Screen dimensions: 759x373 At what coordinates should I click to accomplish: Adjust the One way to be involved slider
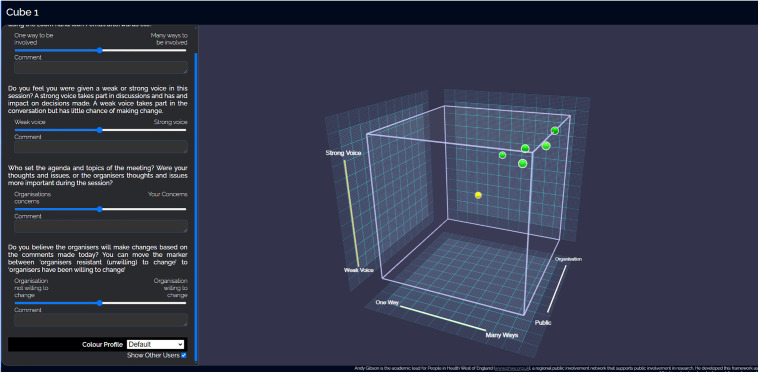coord(100,50)
